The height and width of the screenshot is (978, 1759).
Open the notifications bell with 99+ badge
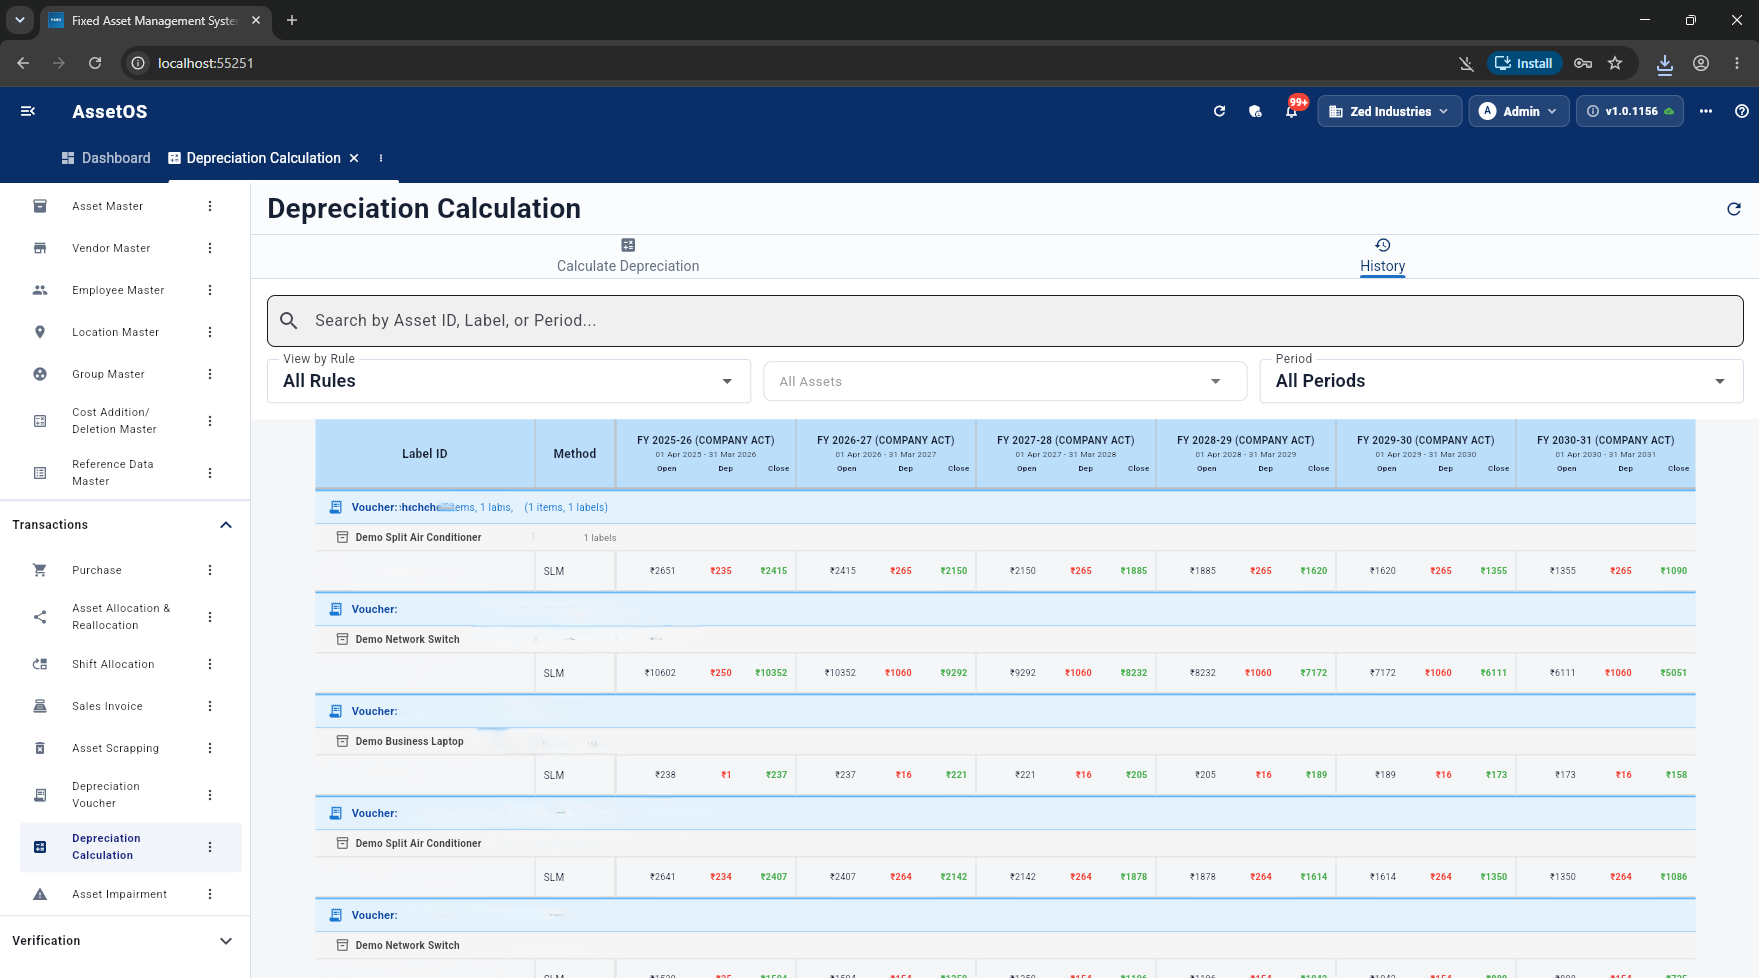[x=1292, y=110]
